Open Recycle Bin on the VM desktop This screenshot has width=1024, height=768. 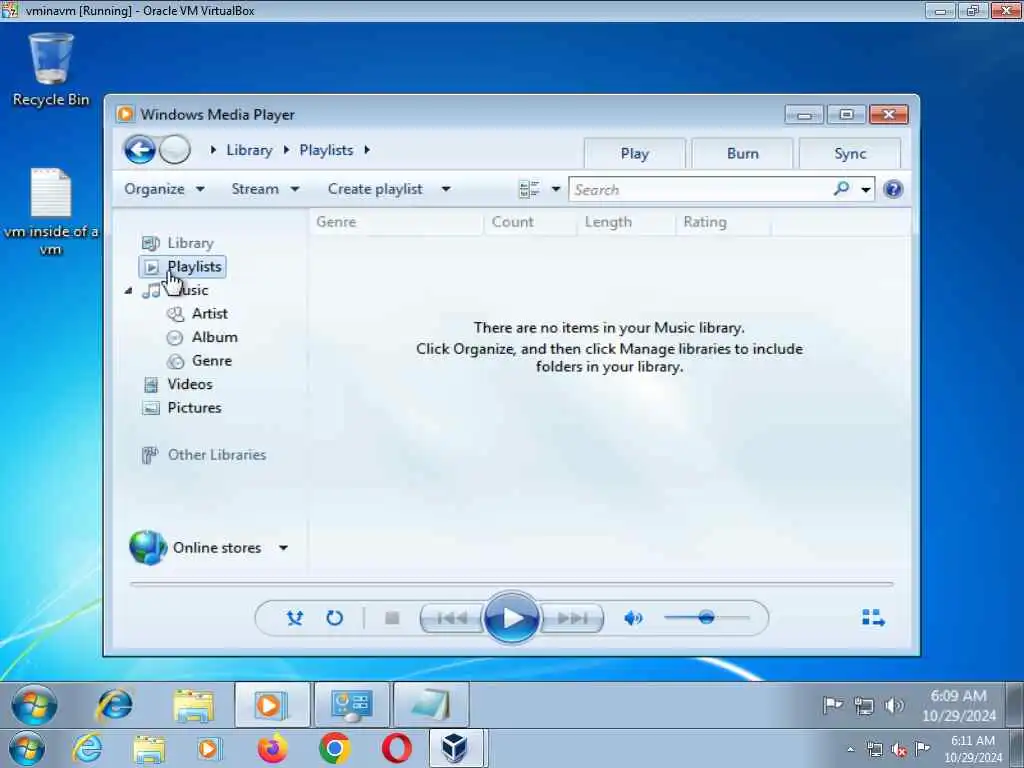[51, 69]
